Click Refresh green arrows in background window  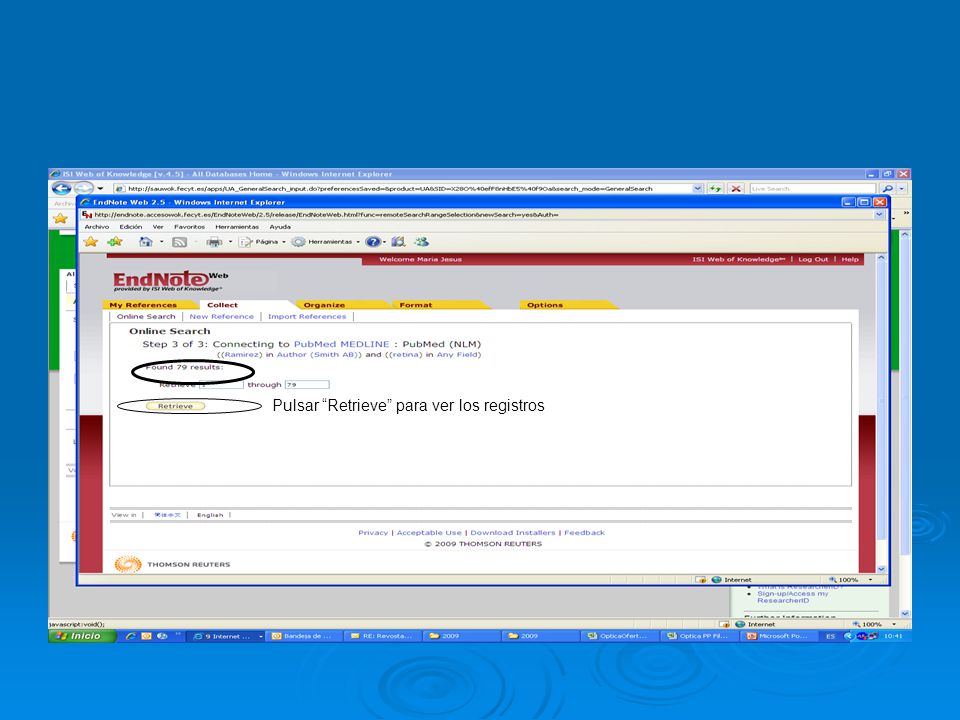[x=715, y=189]
